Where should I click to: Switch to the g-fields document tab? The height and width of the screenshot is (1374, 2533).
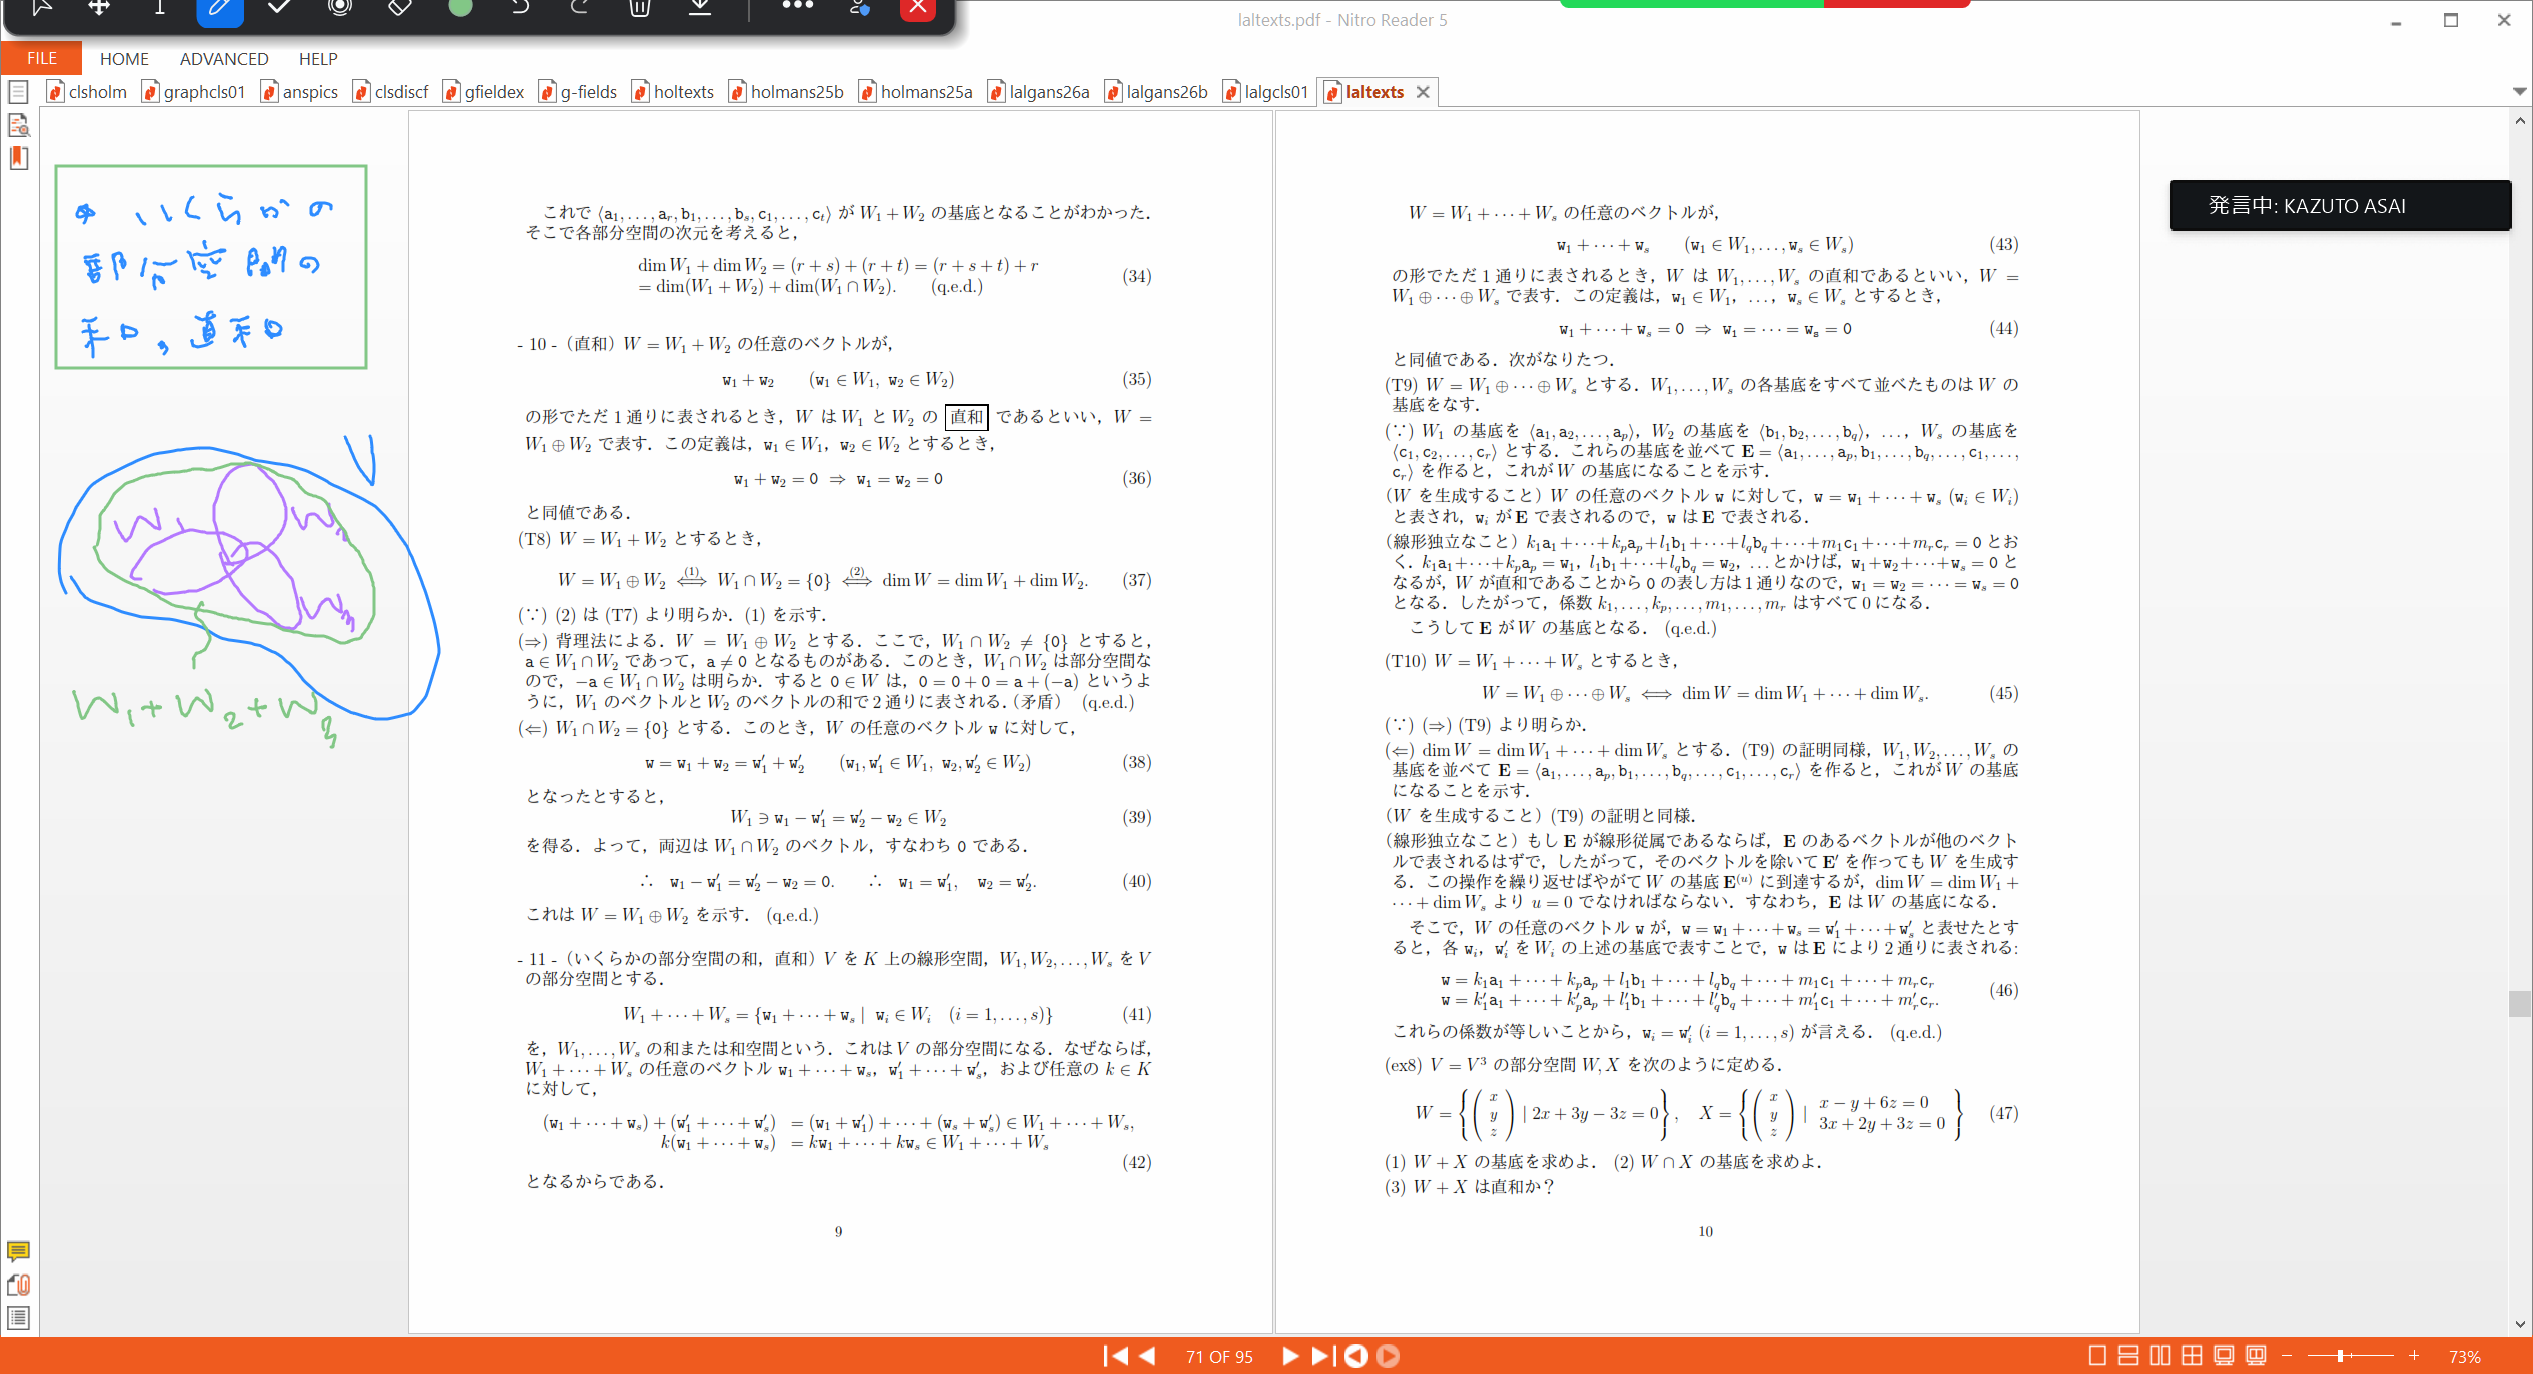point(579,92)
